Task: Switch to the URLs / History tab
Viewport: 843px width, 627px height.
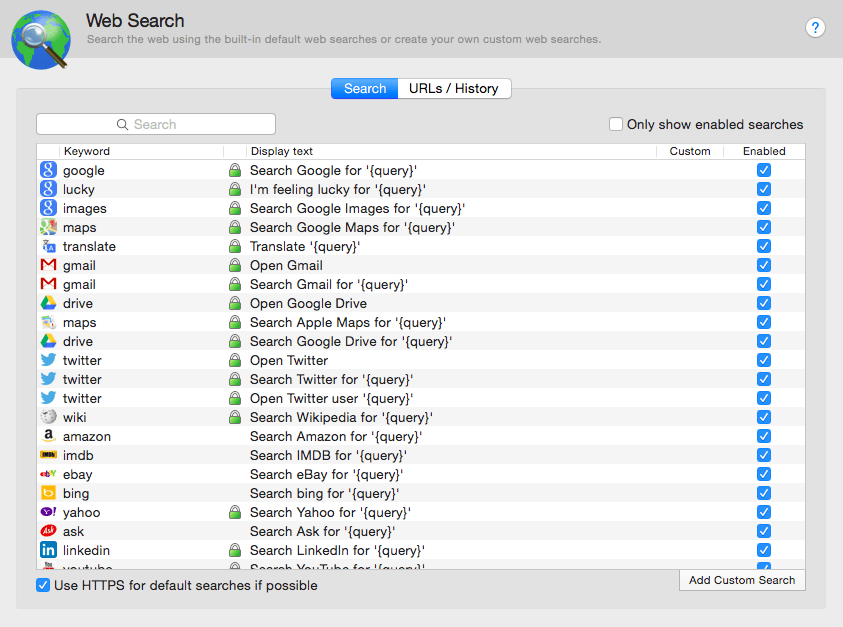Action: pyautogui.click(x=454, y=88)
